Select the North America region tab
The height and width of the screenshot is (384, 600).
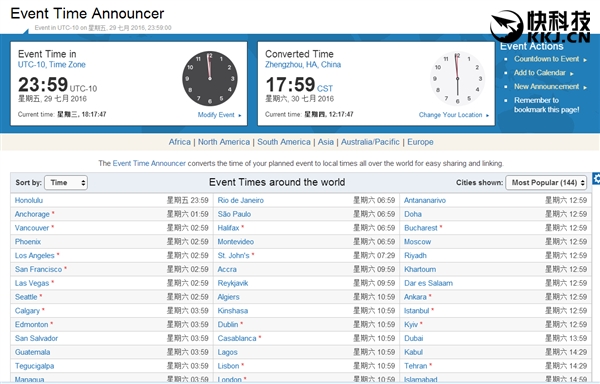pos(224,142)
